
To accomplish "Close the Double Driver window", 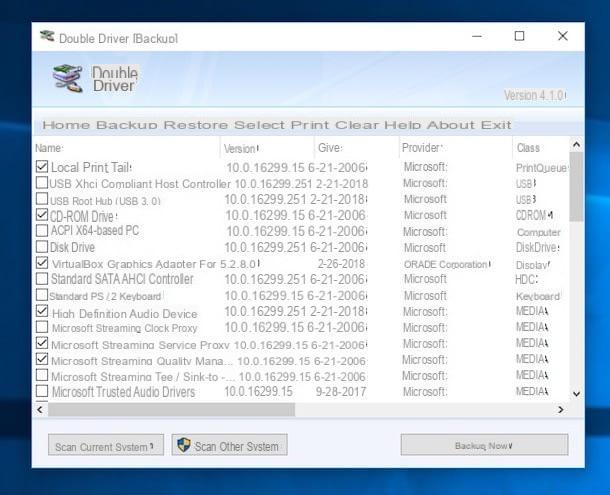I will point(563,36).
